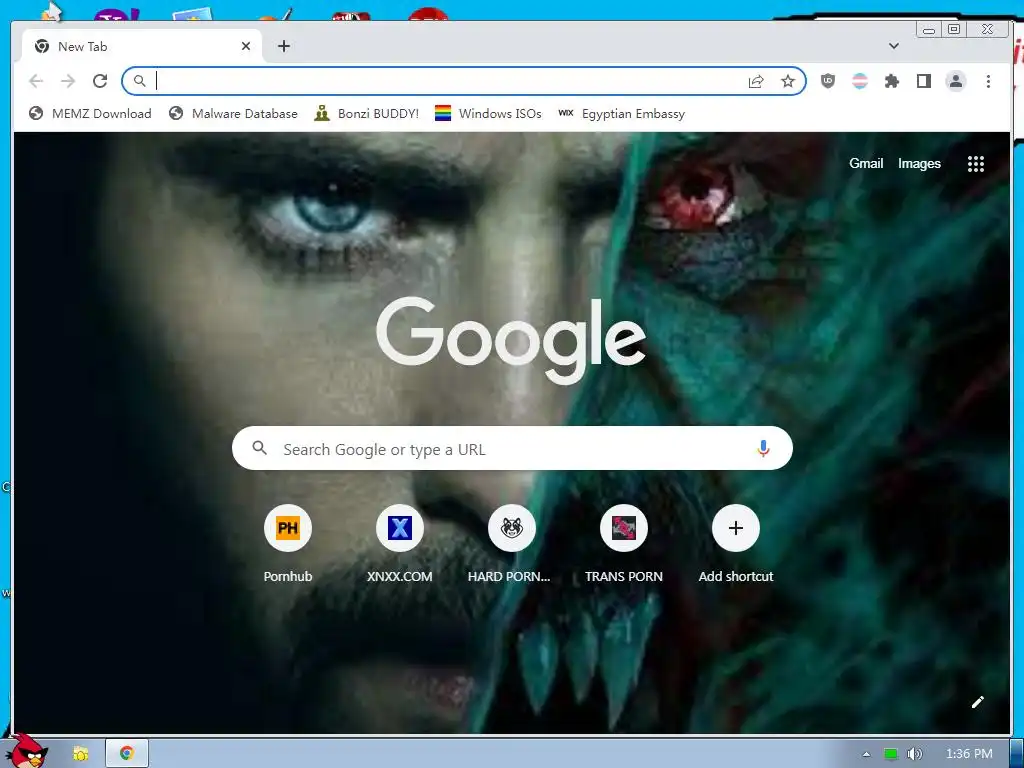
Task: Bookmark this tab with the star icon
Action: (x=788, y=81)
